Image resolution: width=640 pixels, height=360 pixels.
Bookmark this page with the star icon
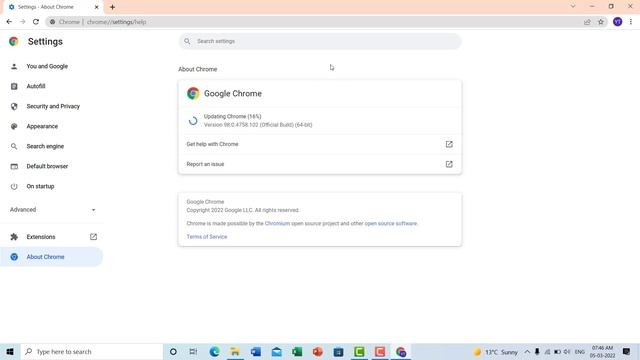click(x=601, y=22)
